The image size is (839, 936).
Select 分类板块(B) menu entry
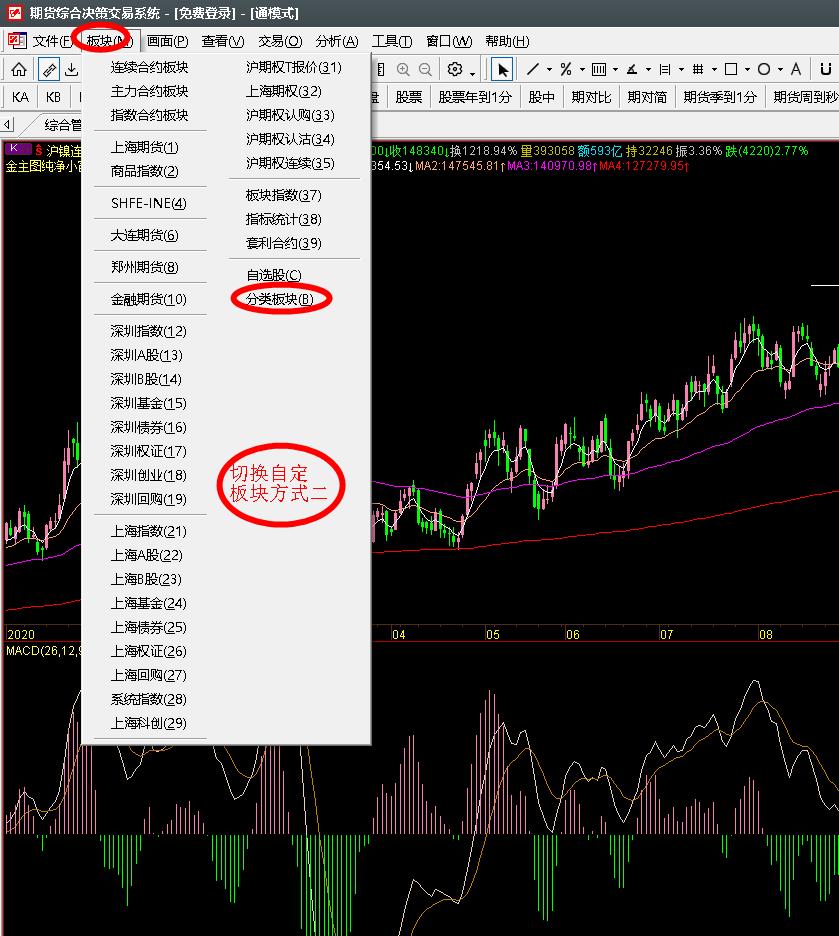point(280,299)
